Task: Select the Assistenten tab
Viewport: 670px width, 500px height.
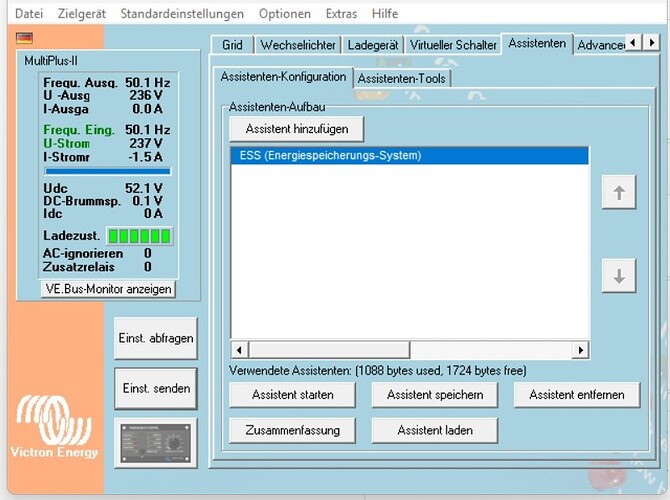Action: point(537,43)
